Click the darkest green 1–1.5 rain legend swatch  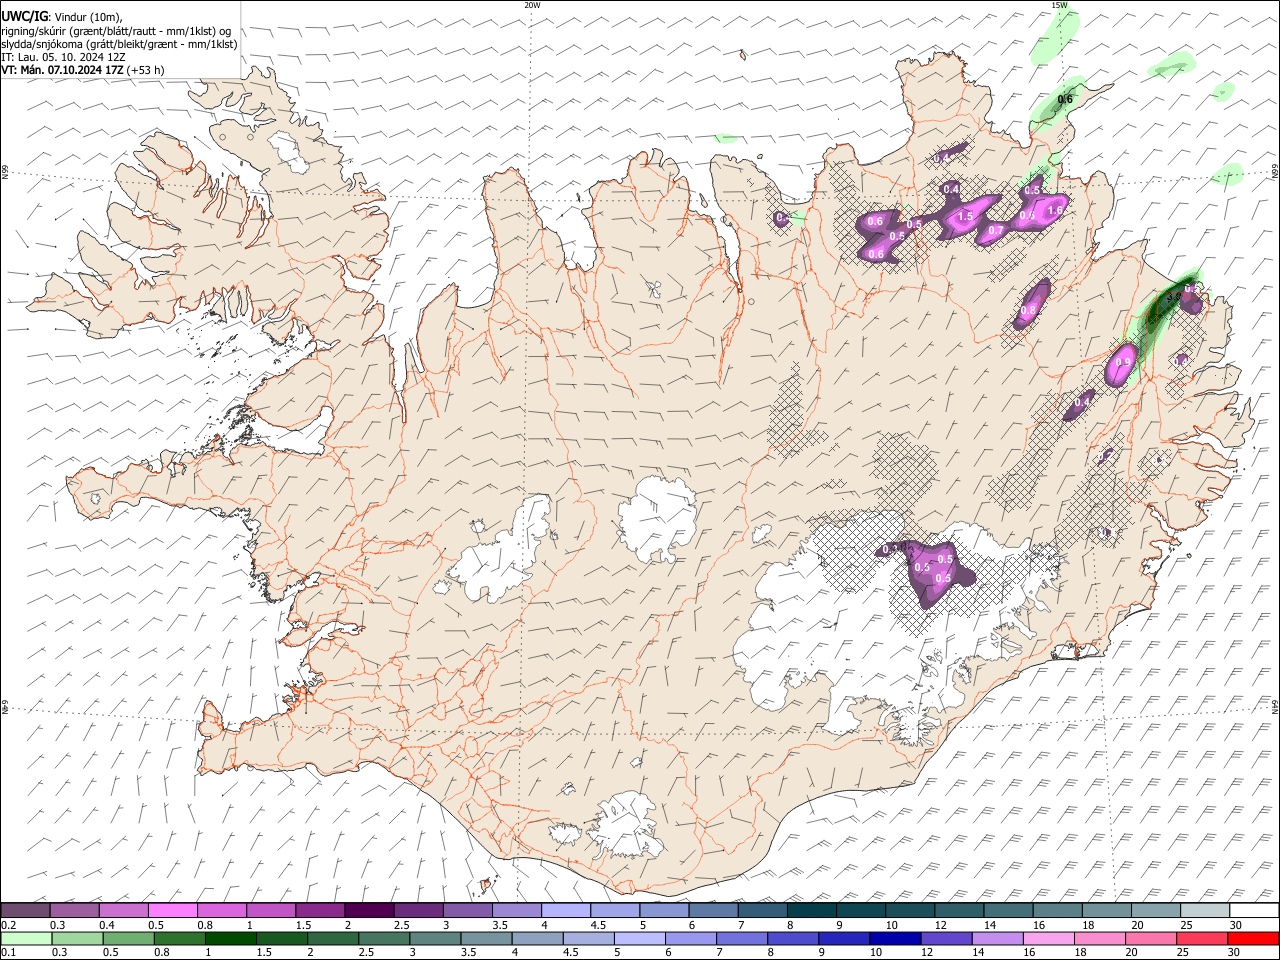[x=231, y=938]
